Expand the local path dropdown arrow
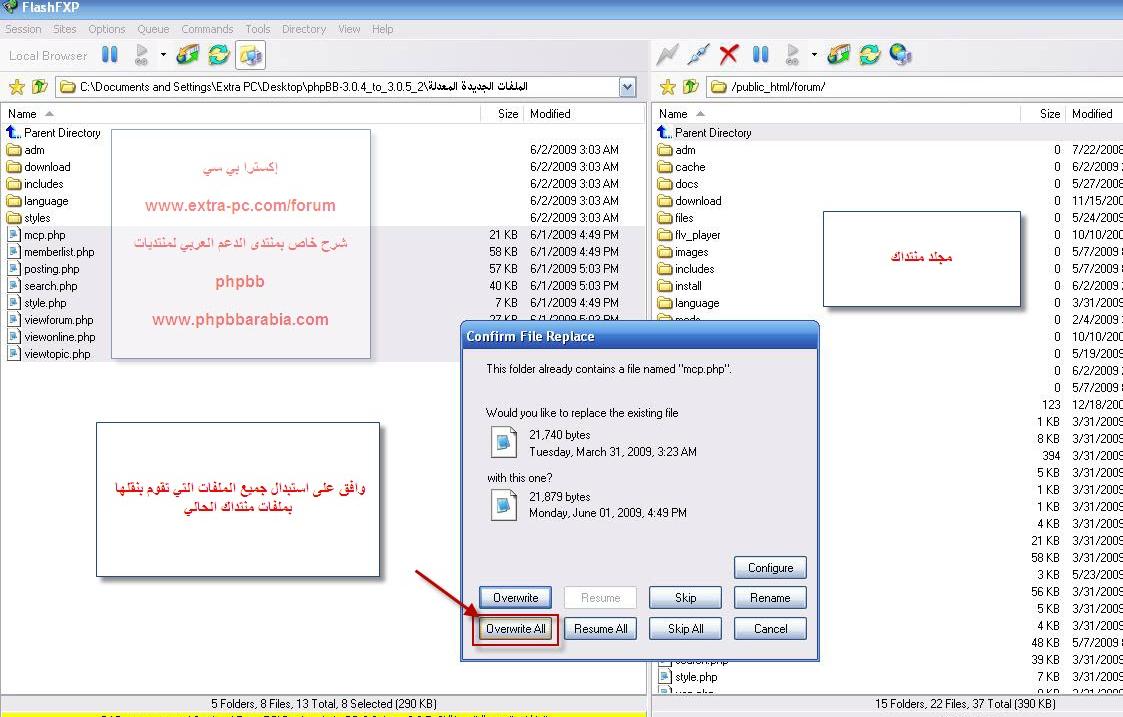Image resolution: width=1123 pixels, height=717 pixels. coord(627,87)
